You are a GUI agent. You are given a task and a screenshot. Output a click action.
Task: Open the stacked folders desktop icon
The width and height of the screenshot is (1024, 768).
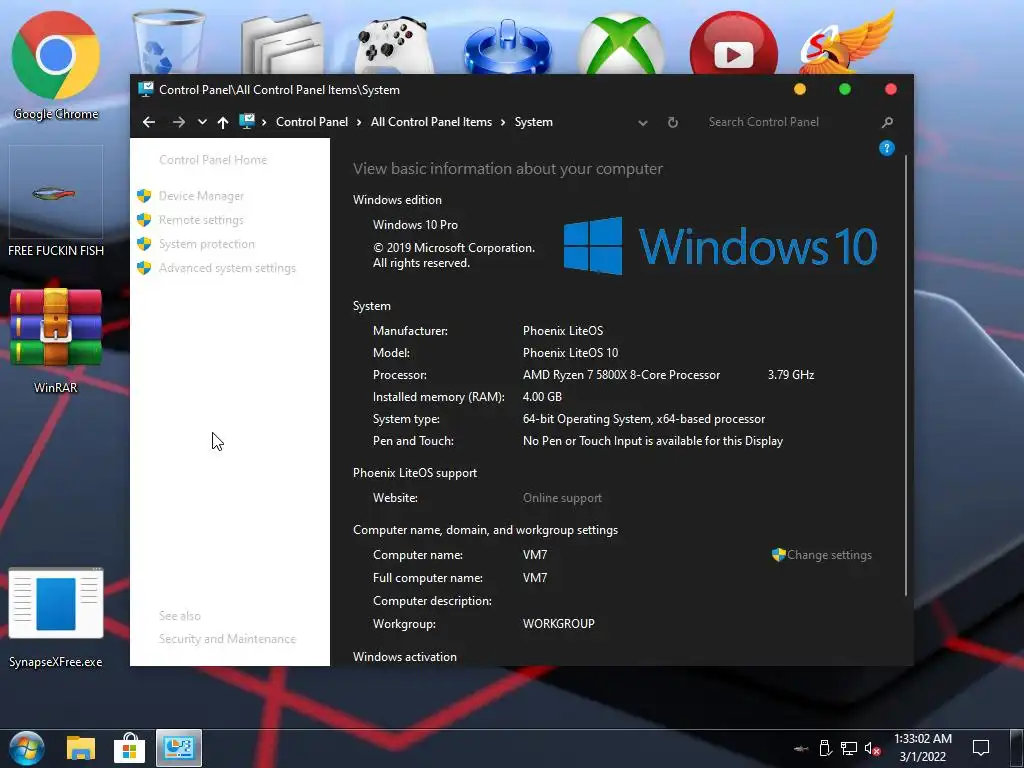(x=282, y=43)
